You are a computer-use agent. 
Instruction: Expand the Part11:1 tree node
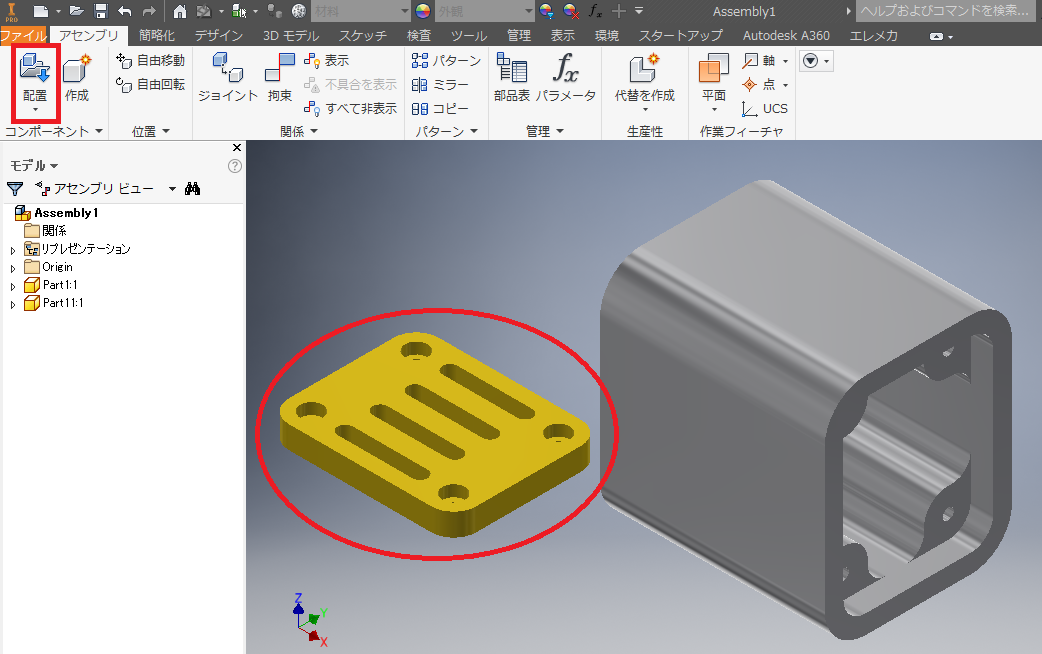[x=13, y=304]
